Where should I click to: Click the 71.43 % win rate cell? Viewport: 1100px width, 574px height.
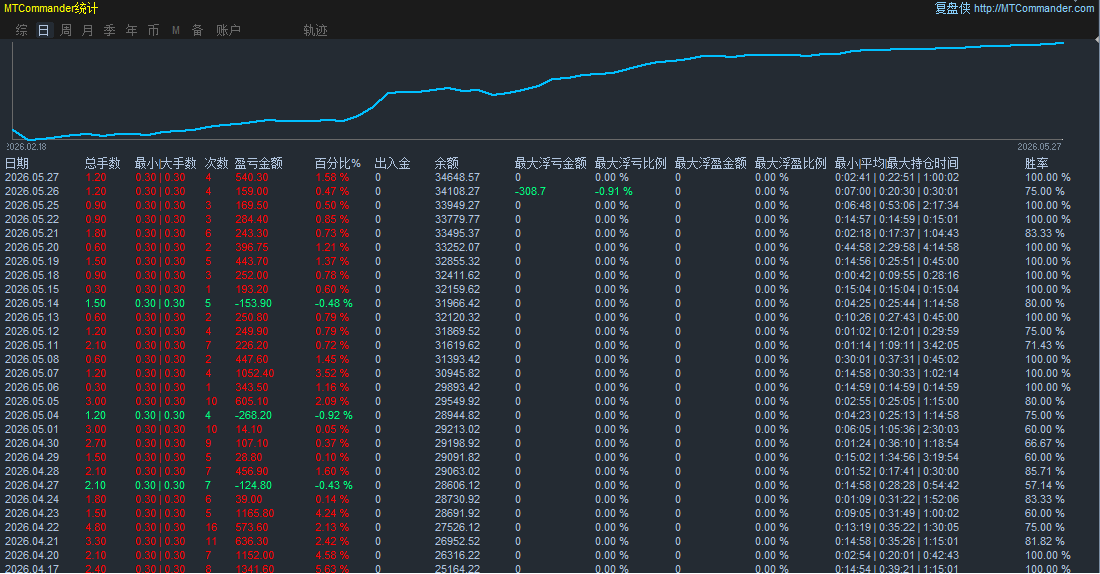point(1045,345)
